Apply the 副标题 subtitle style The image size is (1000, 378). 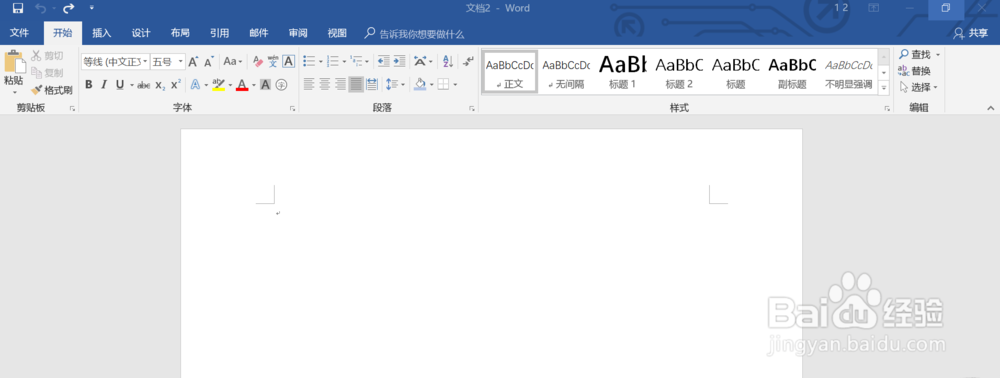[x=792, y=72]
